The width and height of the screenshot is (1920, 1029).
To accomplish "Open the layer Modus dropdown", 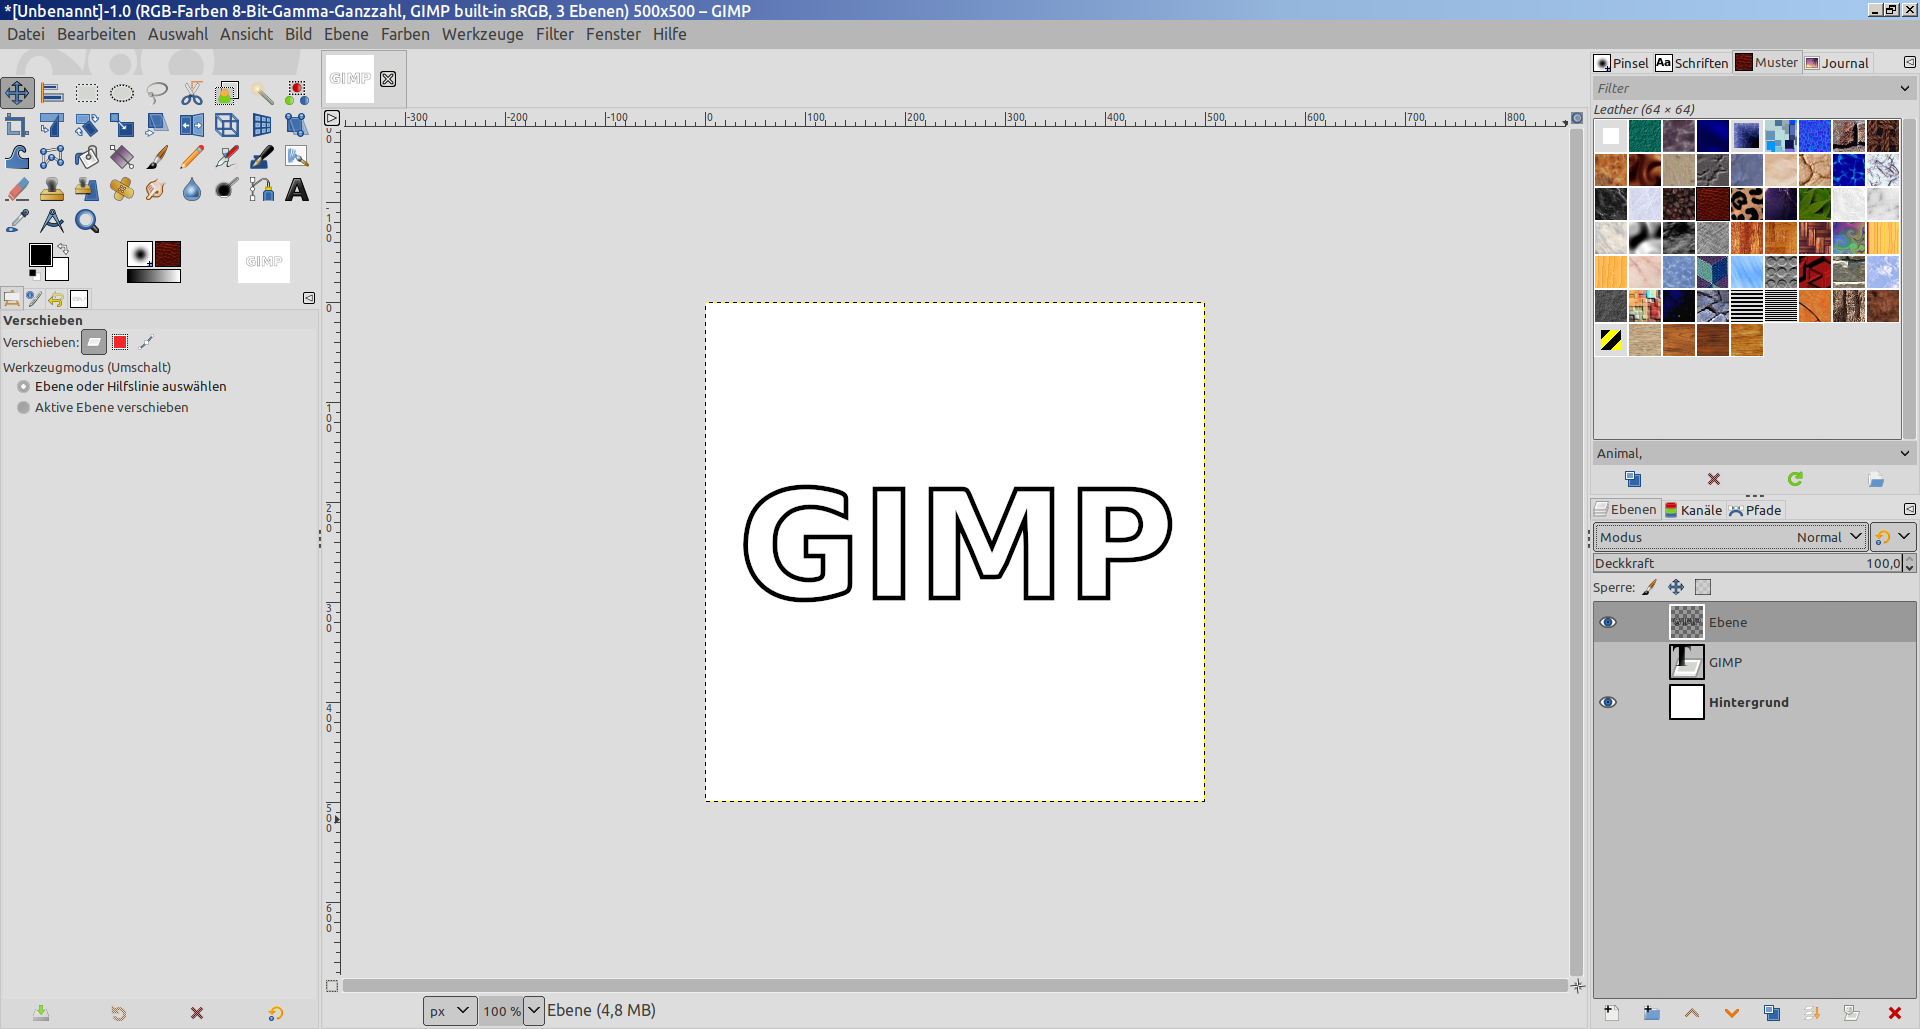I will 1730,537.
